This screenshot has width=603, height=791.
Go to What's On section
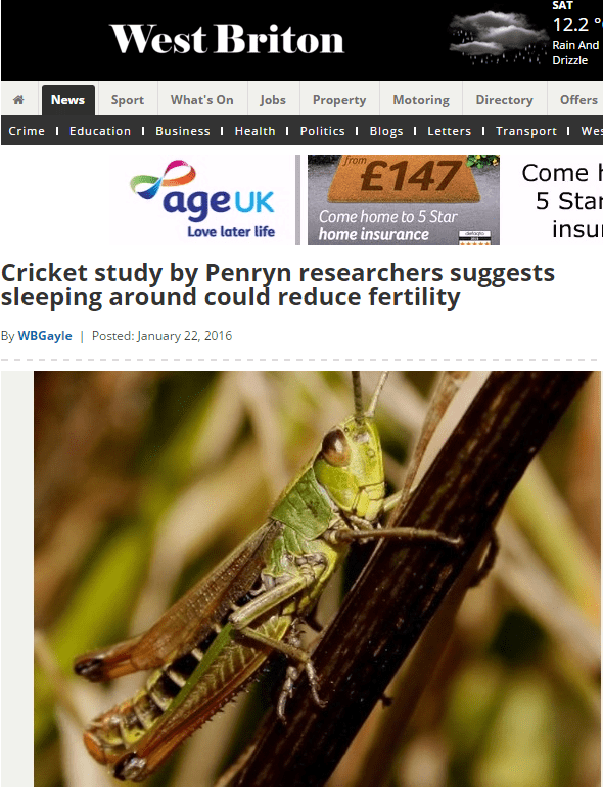pos(202,100)
